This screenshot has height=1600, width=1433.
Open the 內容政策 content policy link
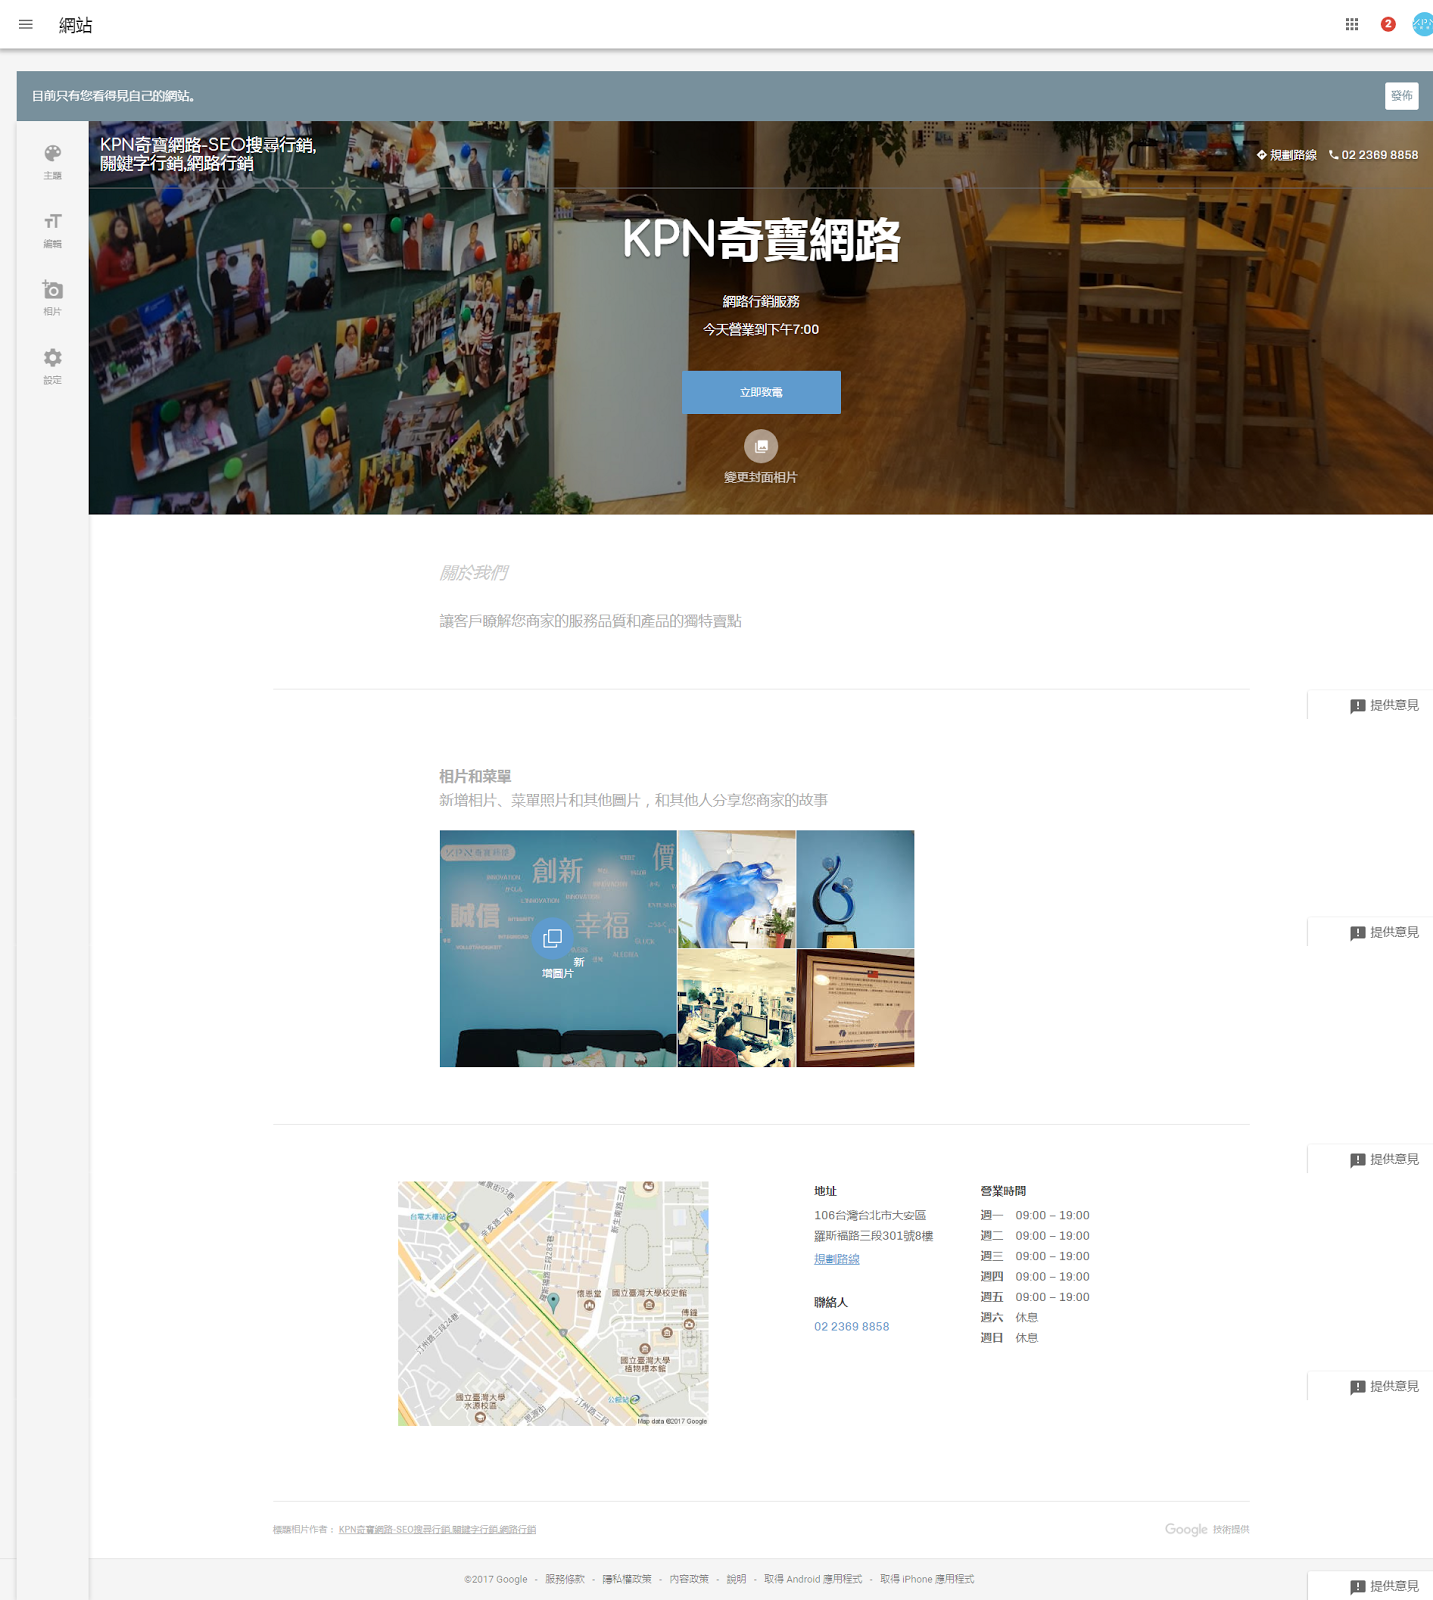tap(689, 1579)
